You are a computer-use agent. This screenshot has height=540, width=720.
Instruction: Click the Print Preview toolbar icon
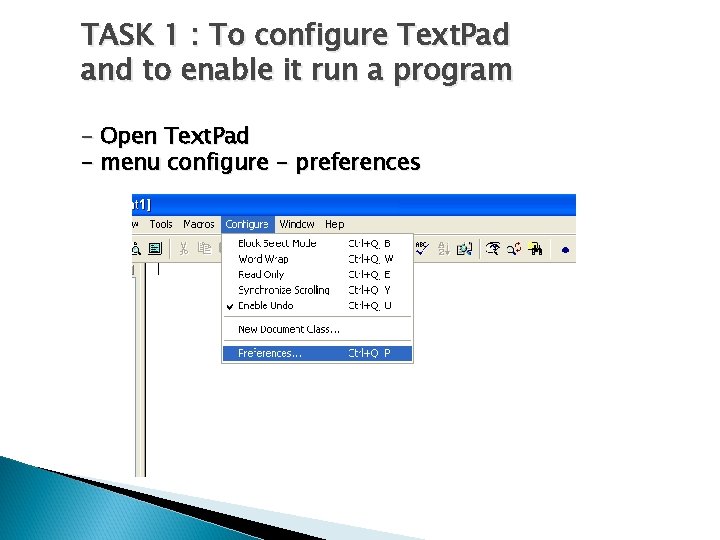[136, 249]
